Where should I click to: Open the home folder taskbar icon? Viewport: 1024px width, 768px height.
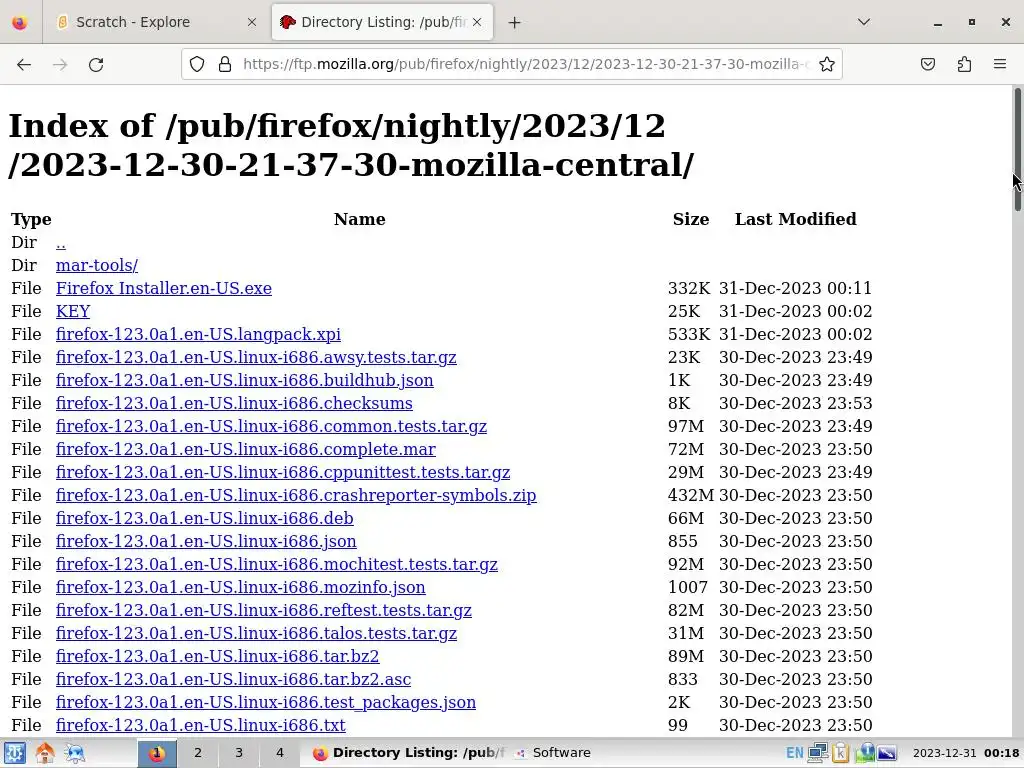tap(44, 753)
